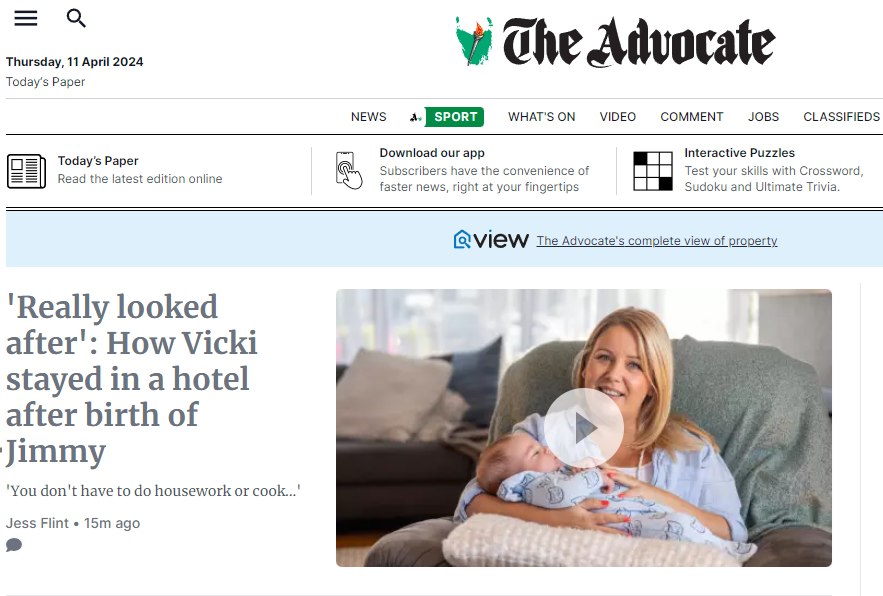The height and width of the screenshot is (596, 883).
Task: Click the phone tap app icon
Action: (348, 170)
